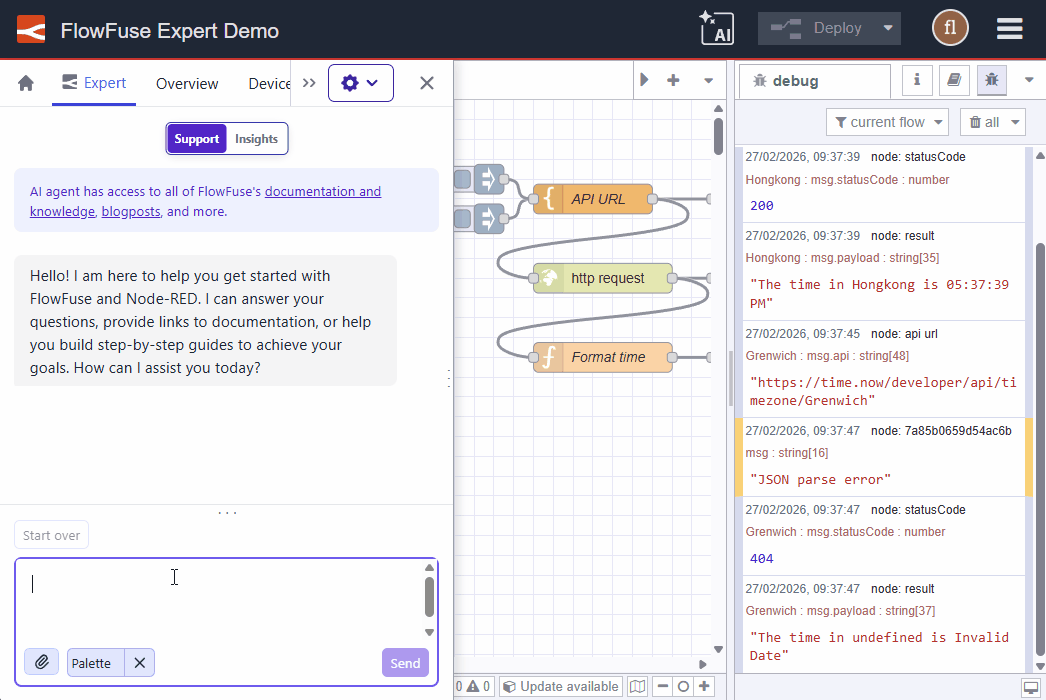The image size is (1046, 700).
Task: Open the hamburger menu in the header
Action: 1009,29
